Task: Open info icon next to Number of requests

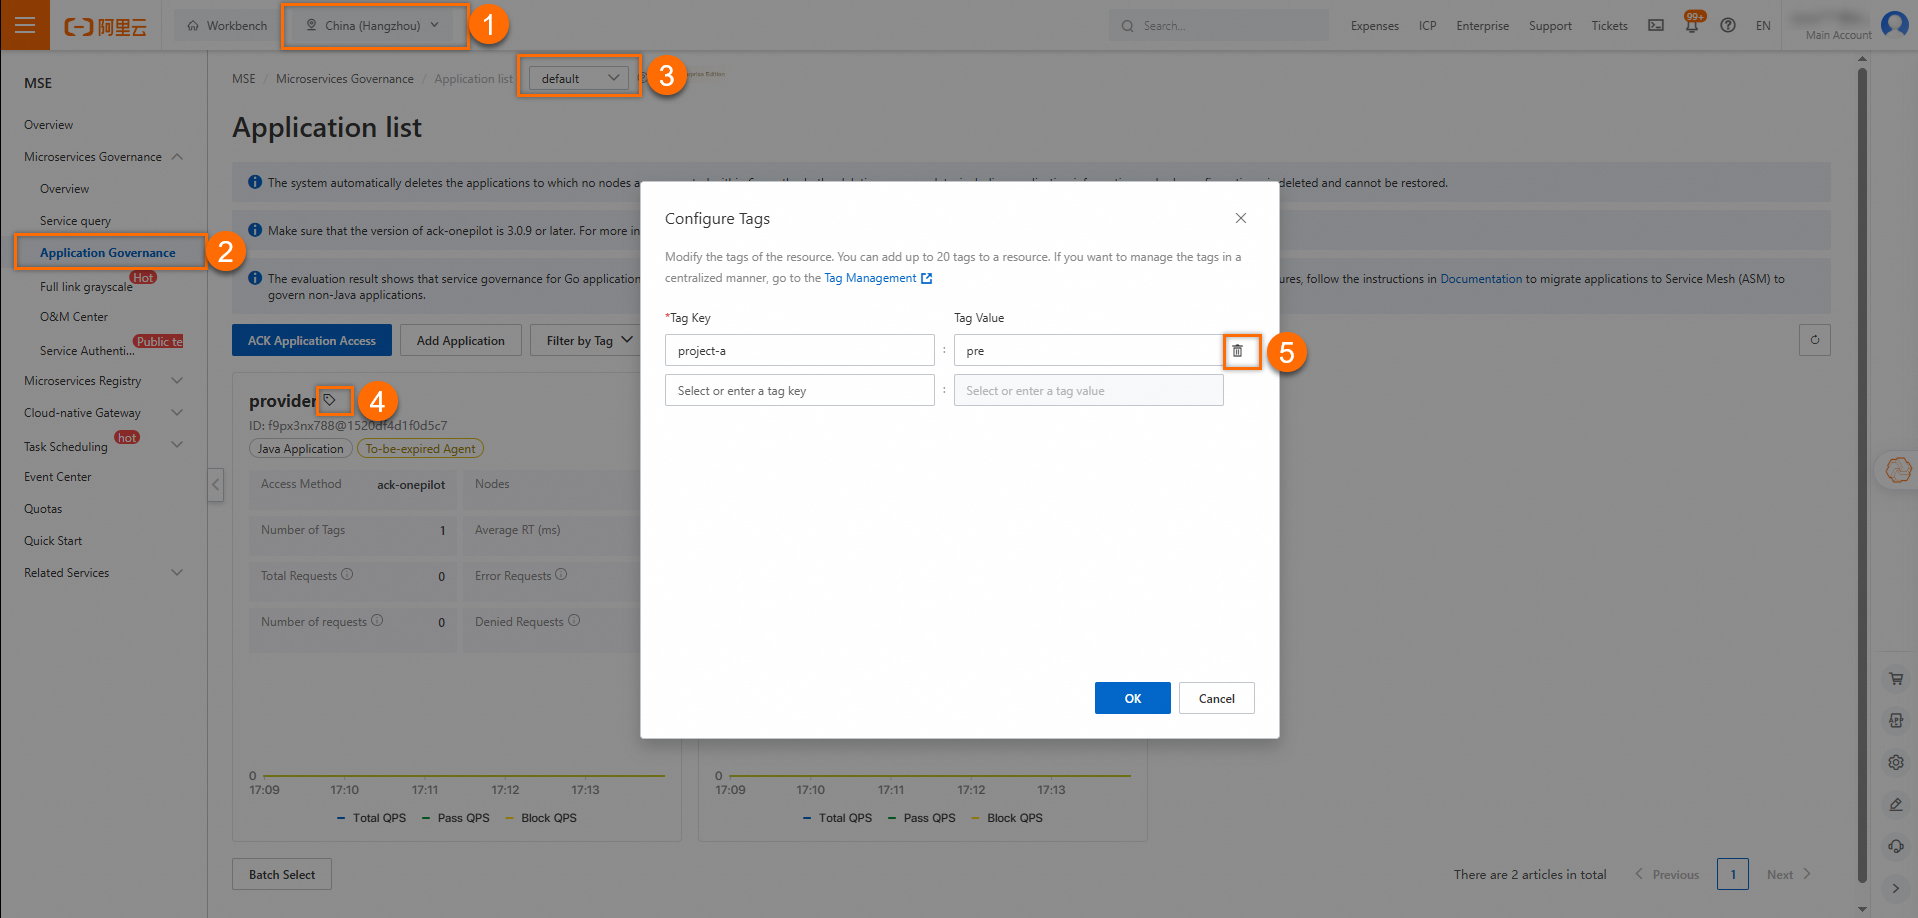Action: [x=377, y=621]
